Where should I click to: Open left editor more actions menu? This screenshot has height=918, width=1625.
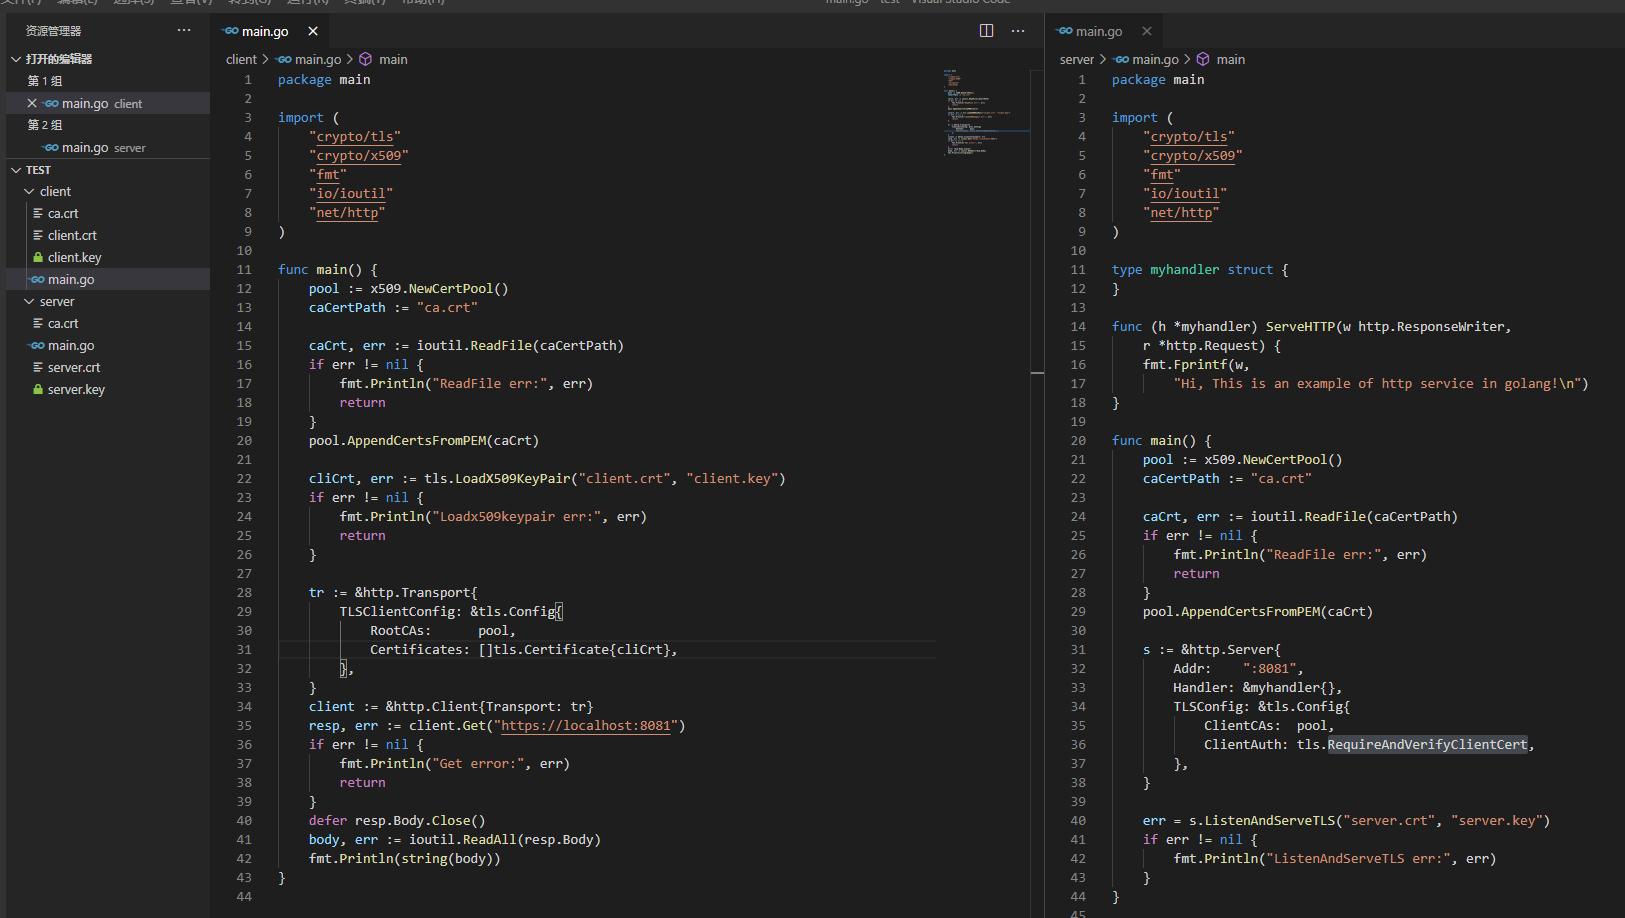pos(1018,31)
